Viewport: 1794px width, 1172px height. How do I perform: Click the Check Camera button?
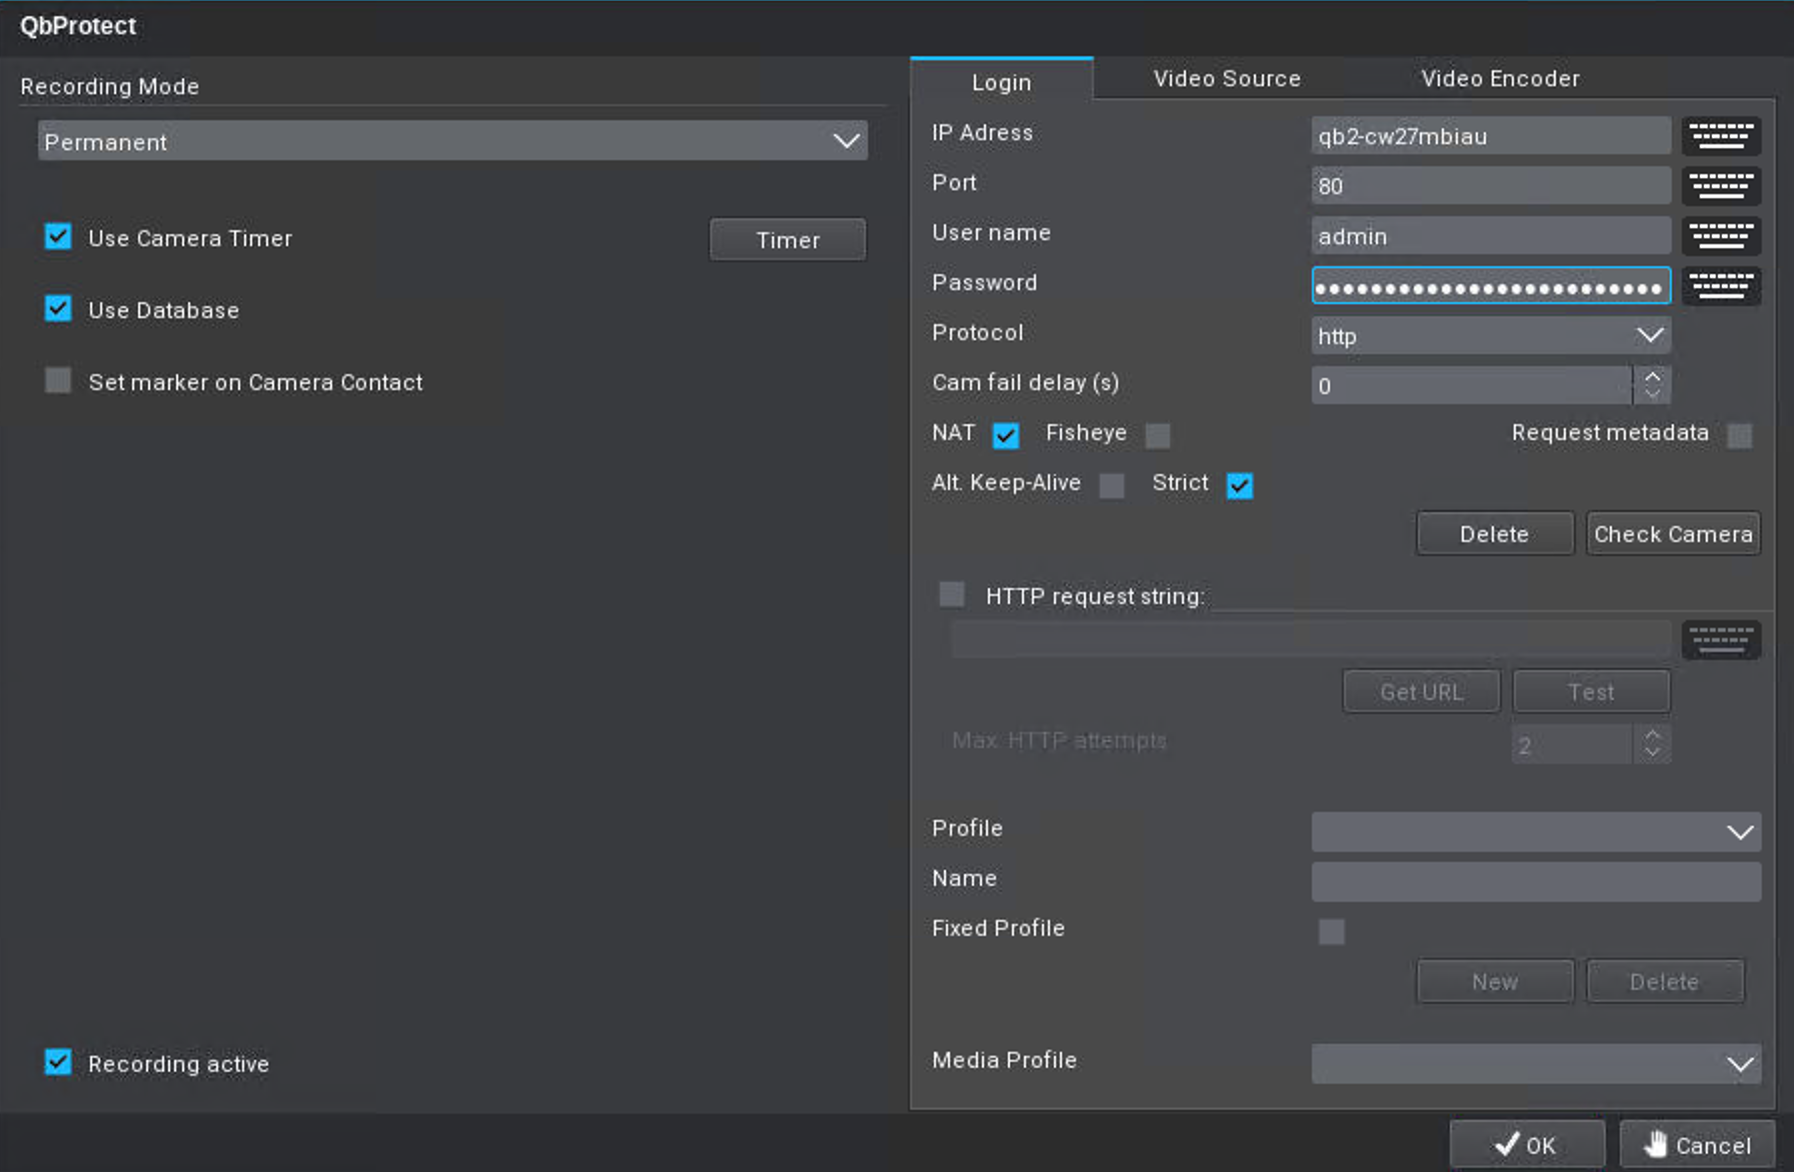(1673, 534)
